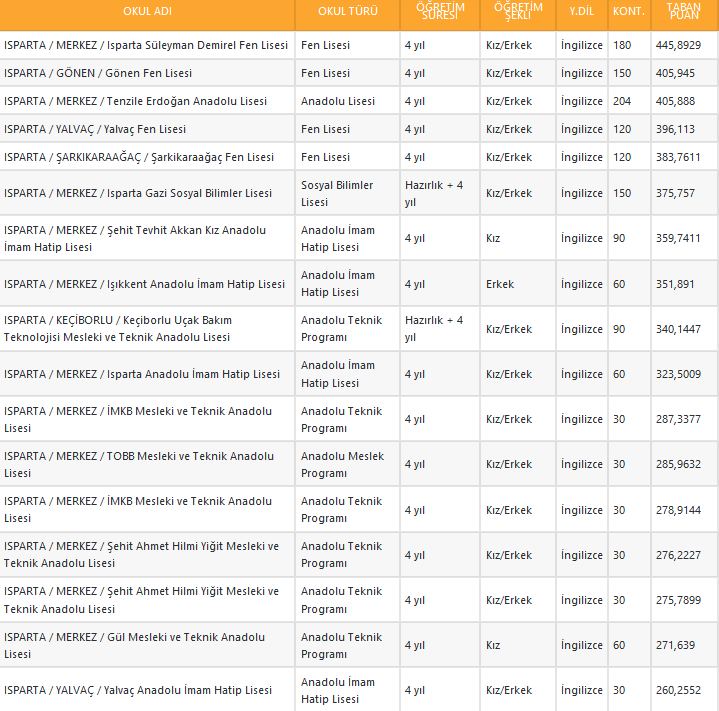Select Şarkikaraağaç Fen Lisesi school name
719x711 pixels.
pyautogui.click(x=139, y=157)
